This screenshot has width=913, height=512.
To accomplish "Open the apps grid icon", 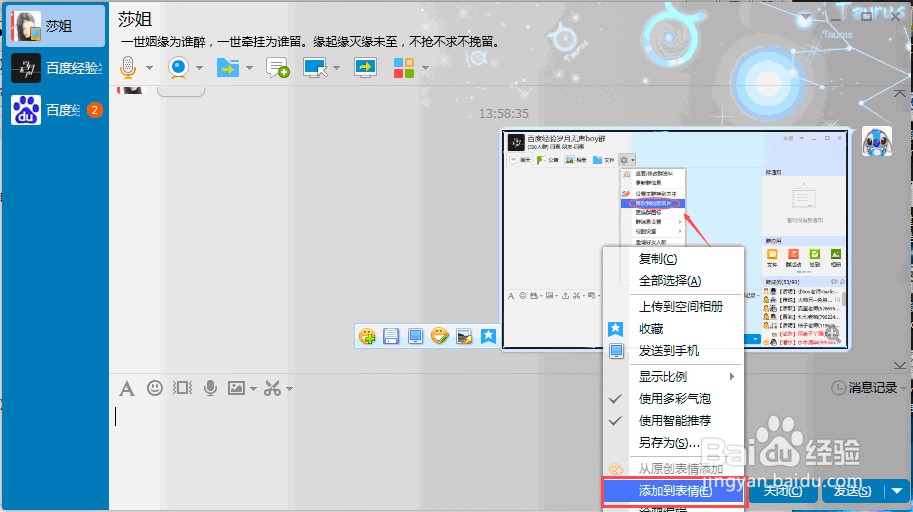I will click(404, 68).
